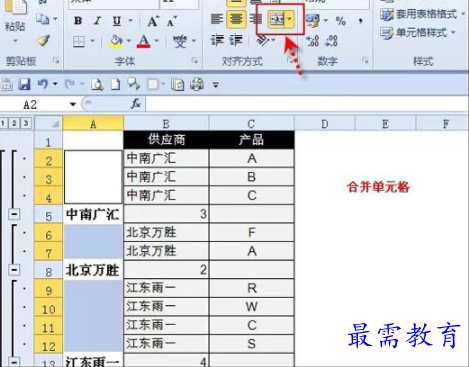Screen dimensions: 469x367
Task: Open Customize Quick Access Toolbar dropdown
Action: click(x=216, y=85)
